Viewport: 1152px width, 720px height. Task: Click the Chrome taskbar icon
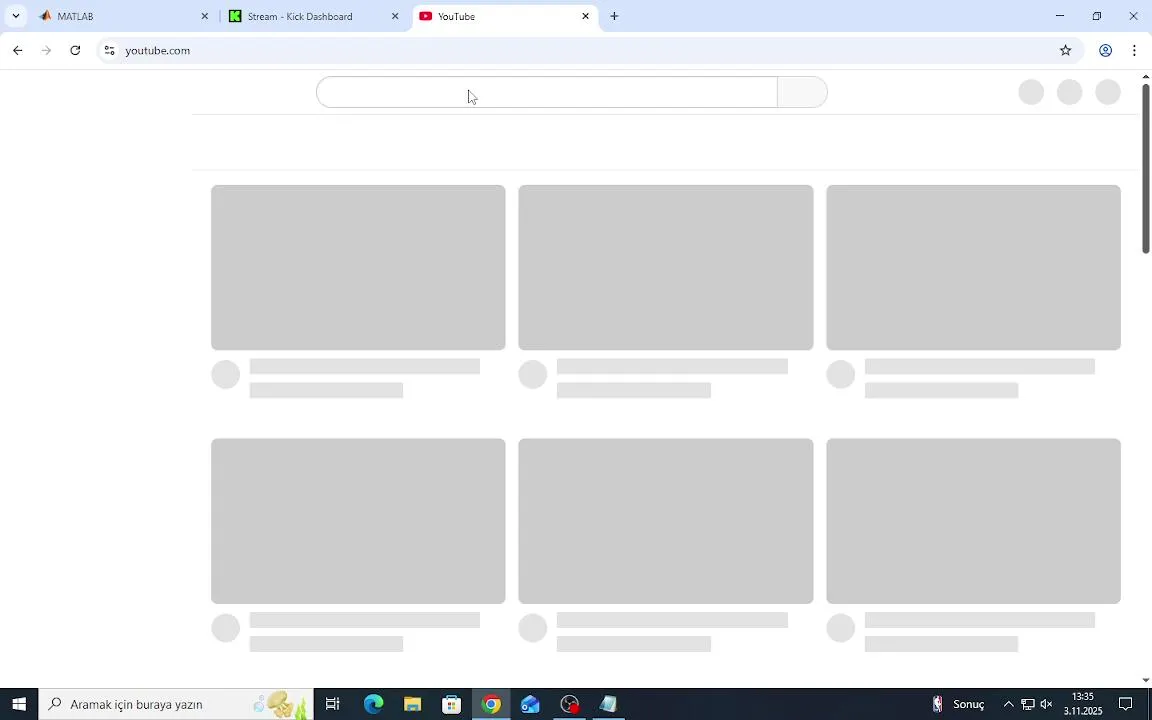[x=491, y=704]
